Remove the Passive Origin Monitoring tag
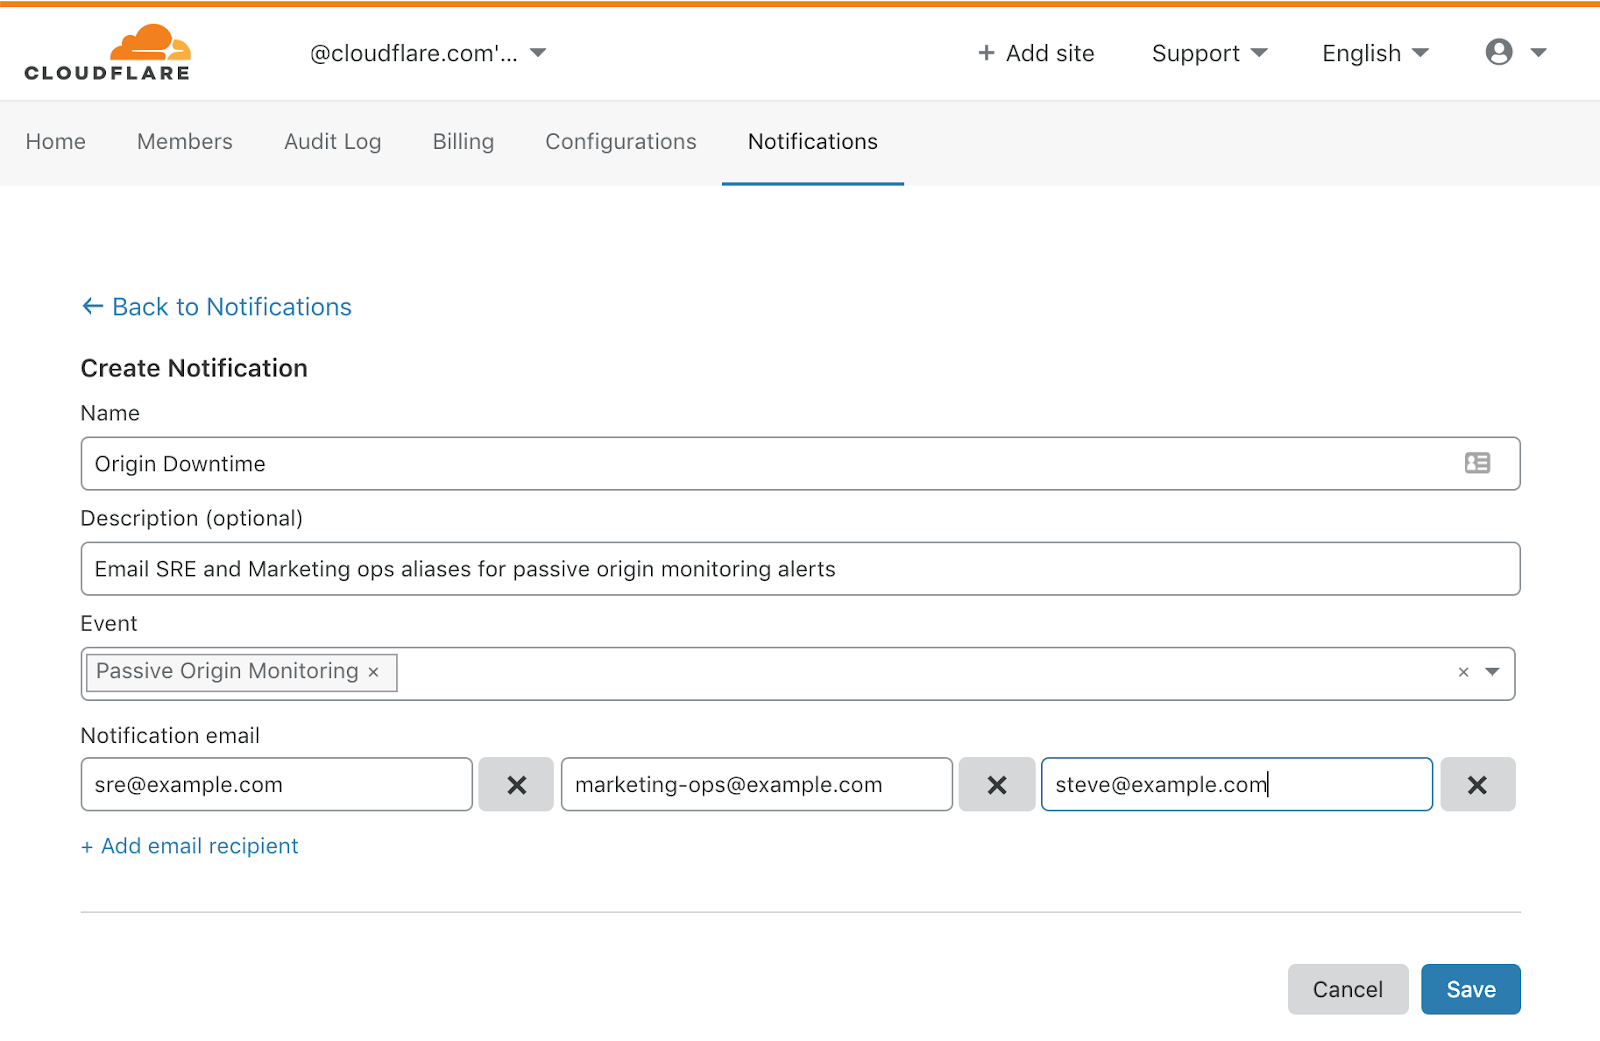 tap(373, 672)
